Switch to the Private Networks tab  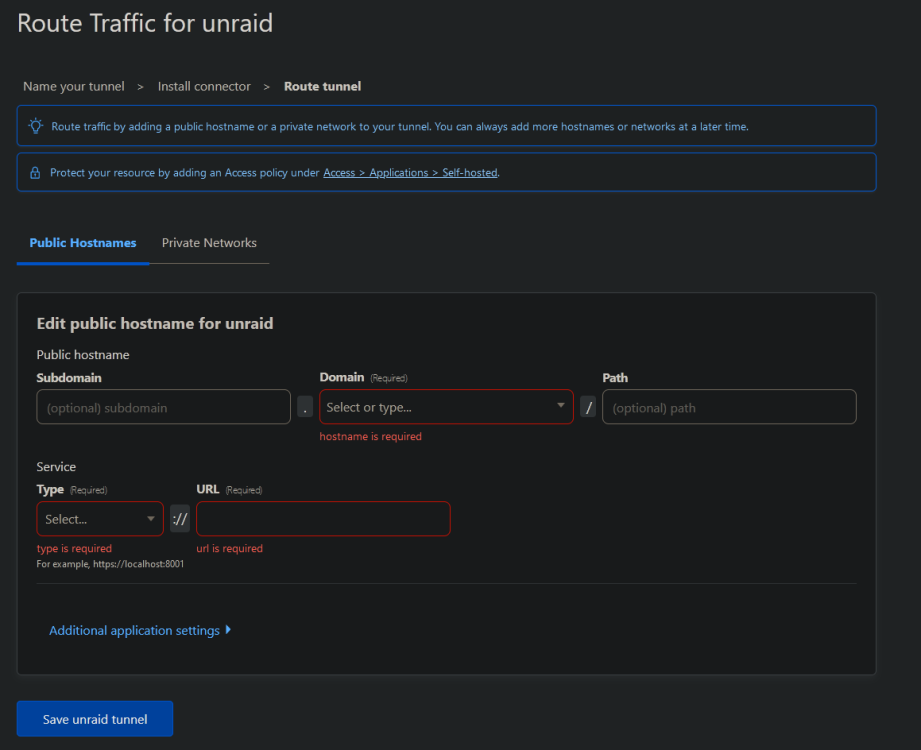[209, 243]
